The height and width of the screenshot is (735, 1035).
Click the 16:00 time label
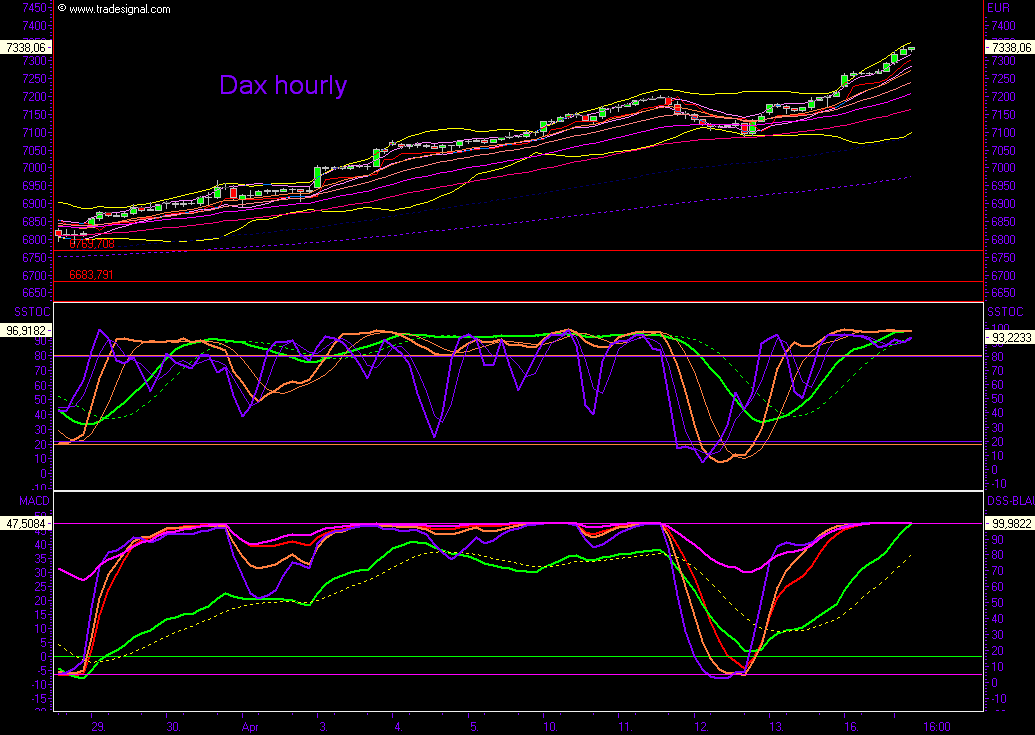point(937,726)
